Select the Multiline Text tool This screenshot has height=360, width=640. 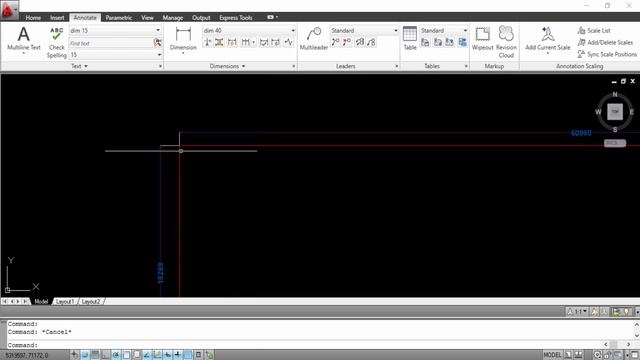click(x=24, y=39)
